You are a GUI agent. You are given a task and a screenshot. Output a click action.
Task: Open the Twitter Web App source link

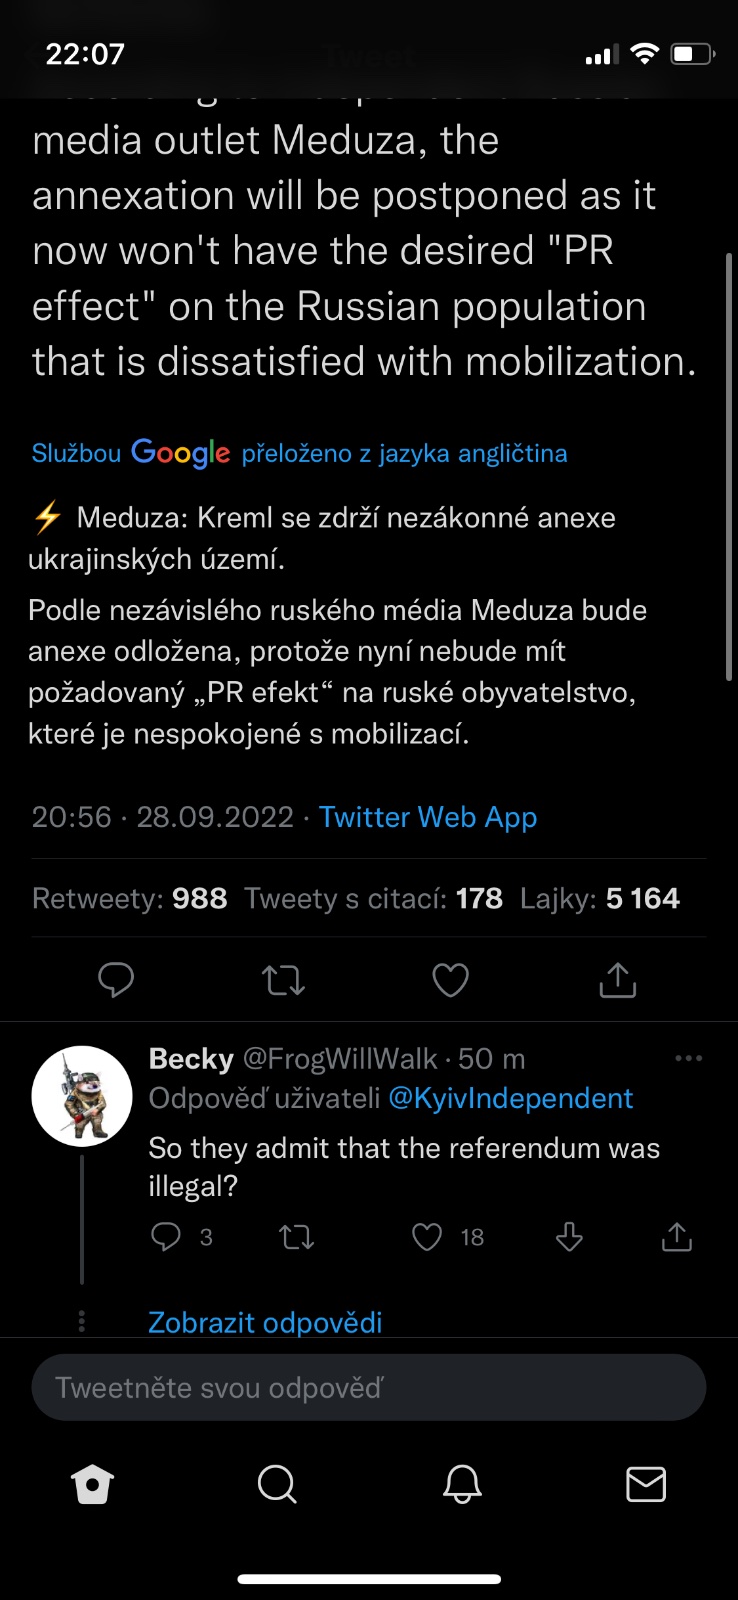click(x=428, y=817)
